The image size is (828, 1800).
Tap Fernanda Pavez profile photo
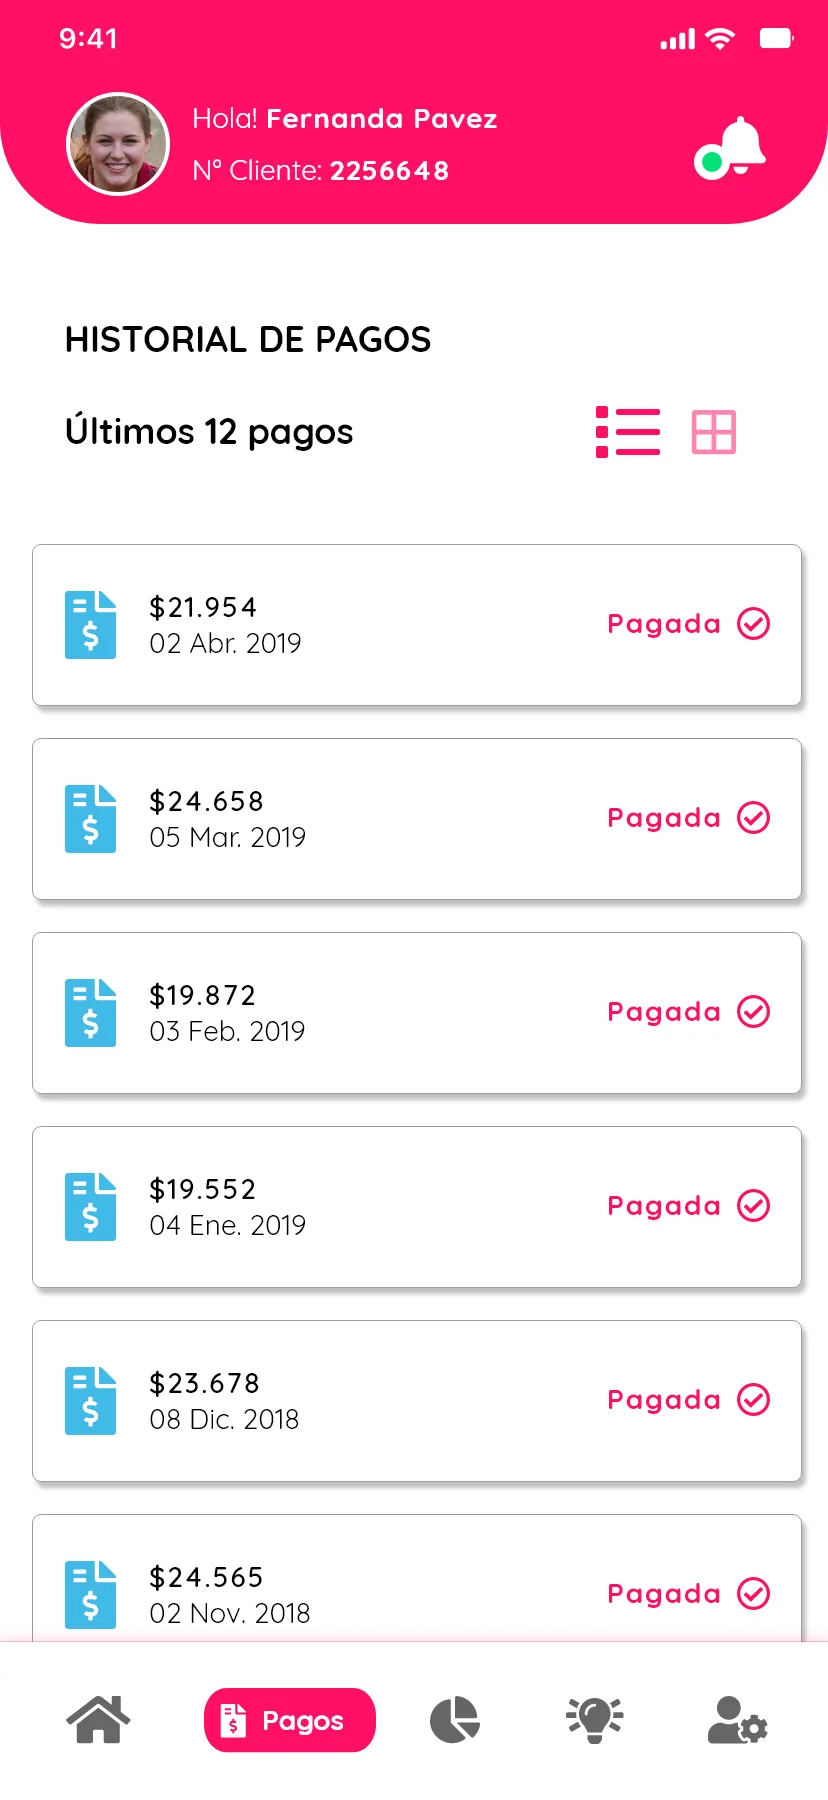click(x=118, y=144)
